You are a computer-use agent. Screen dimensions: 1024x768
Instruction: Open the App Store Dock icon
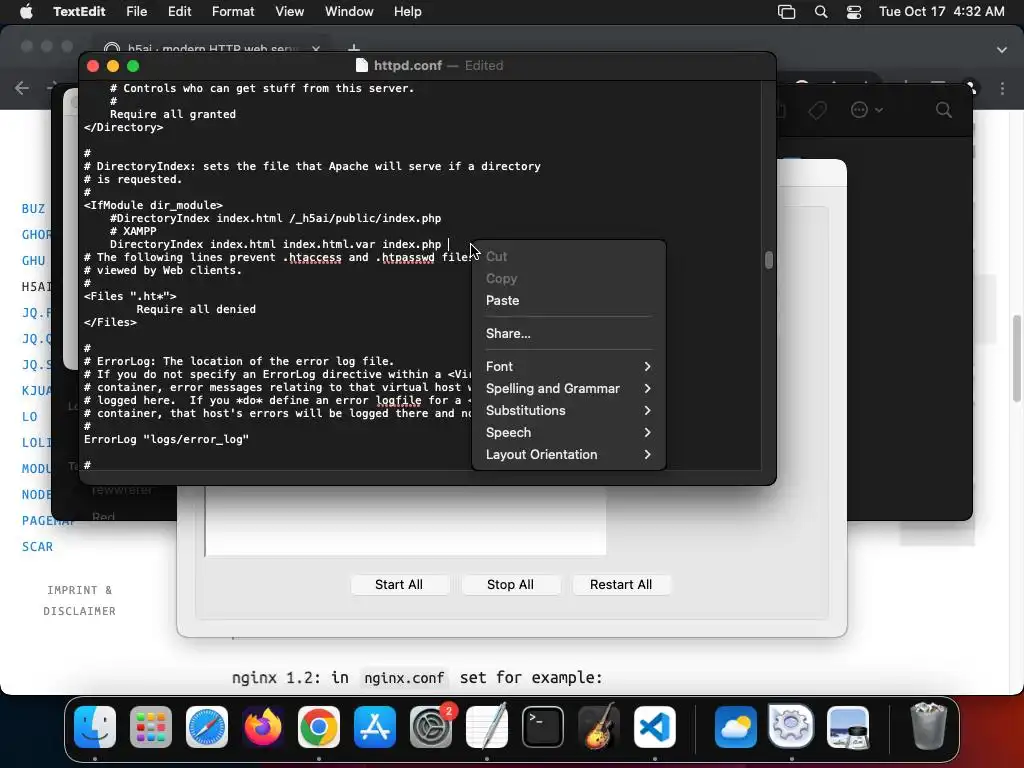click(x=375, y=727)
